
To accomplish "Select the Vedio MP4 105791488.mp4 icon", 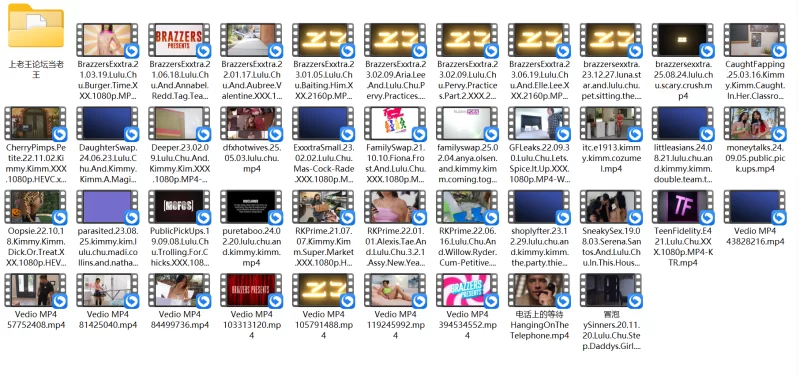I will 323,290.
